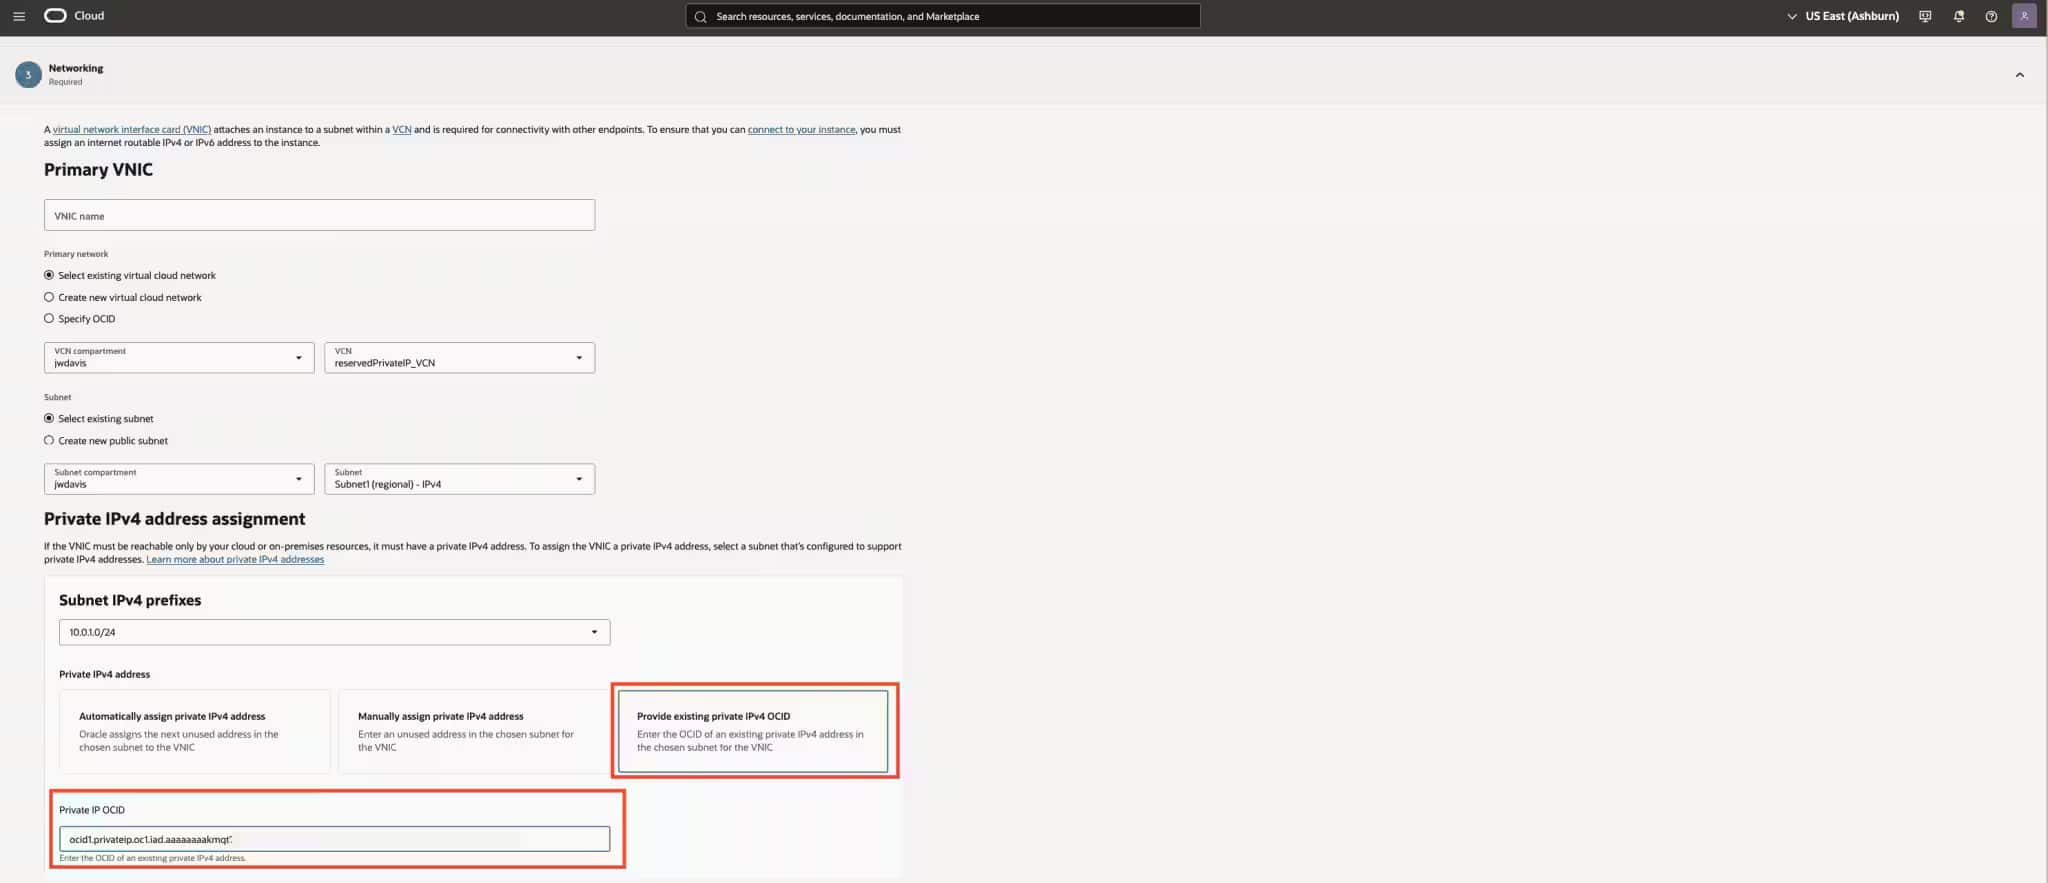Click the Private IP OCID input field

334,839
